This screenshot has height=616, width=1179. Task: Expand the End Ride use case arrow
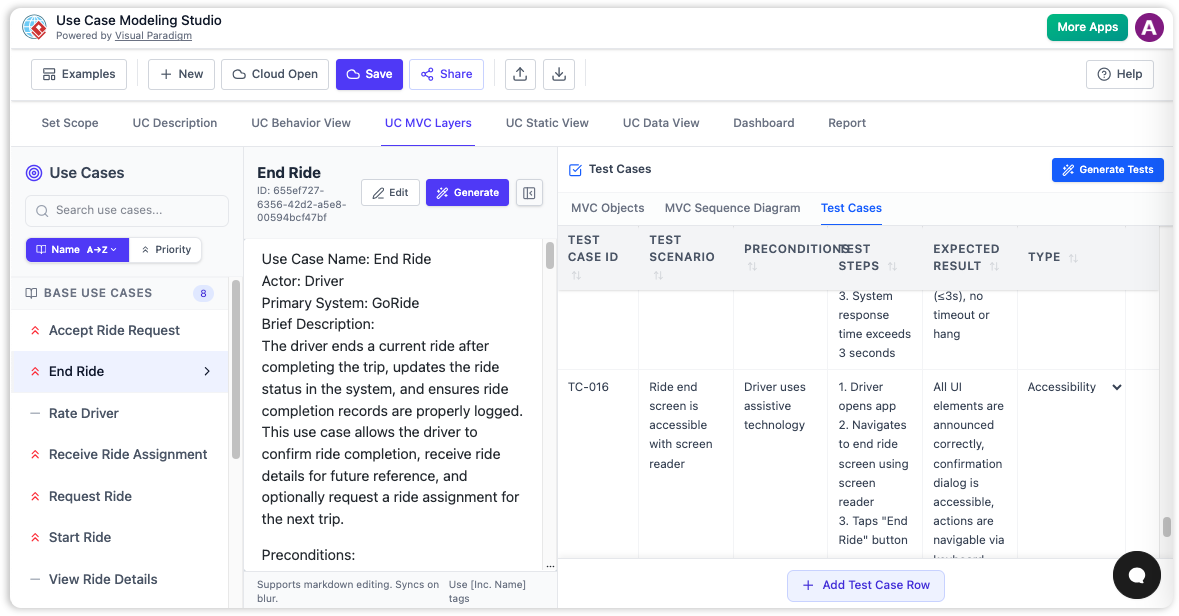pos(208,371)
